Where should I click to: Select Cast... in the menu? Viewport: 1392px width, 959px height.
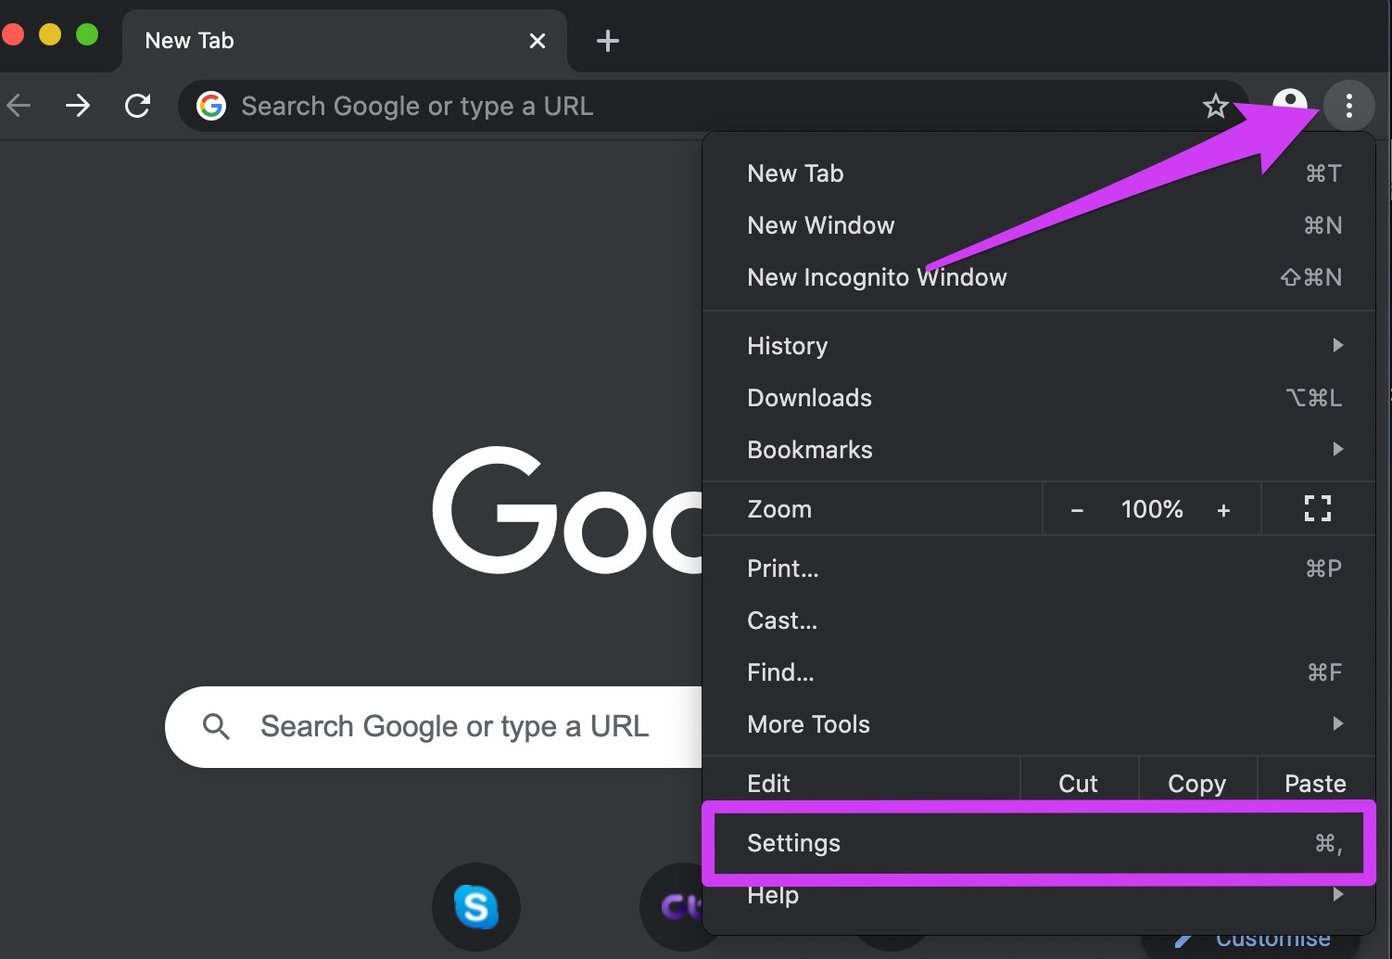[x=1039, y=620]
